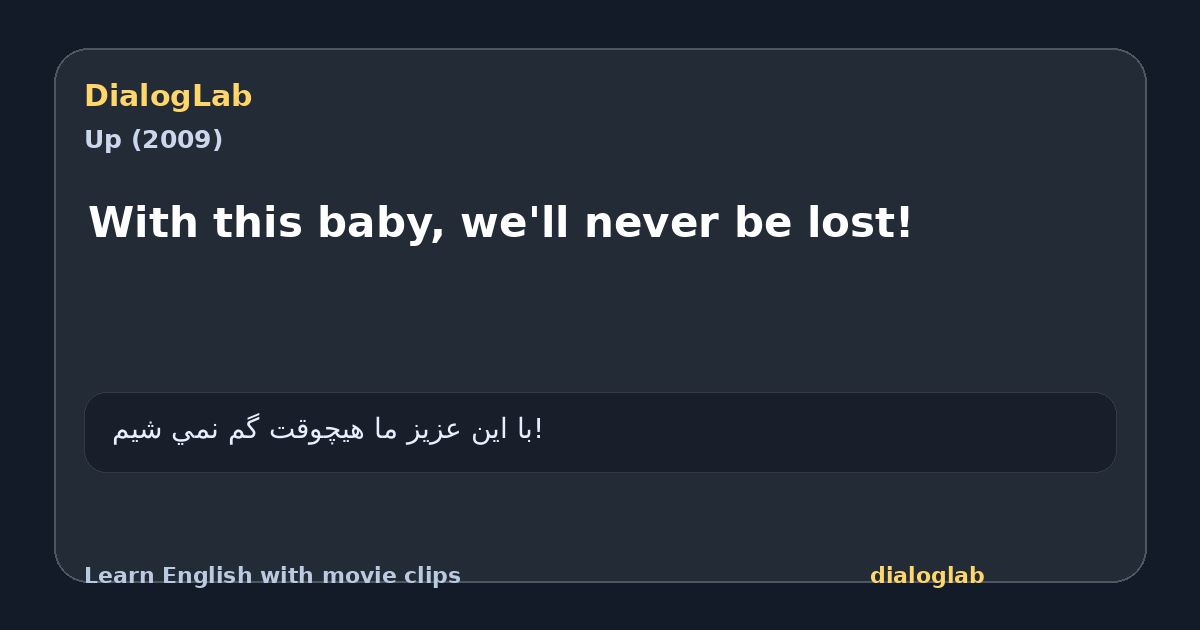The width and height of the screenshot is (1200, 630).
Task: Click the word "movie" in the footer tagline
Action: 357,576
